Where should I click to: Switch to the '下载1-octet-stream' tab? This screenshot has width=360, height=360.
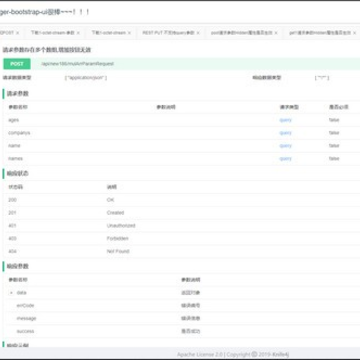[x=109, y=33]
